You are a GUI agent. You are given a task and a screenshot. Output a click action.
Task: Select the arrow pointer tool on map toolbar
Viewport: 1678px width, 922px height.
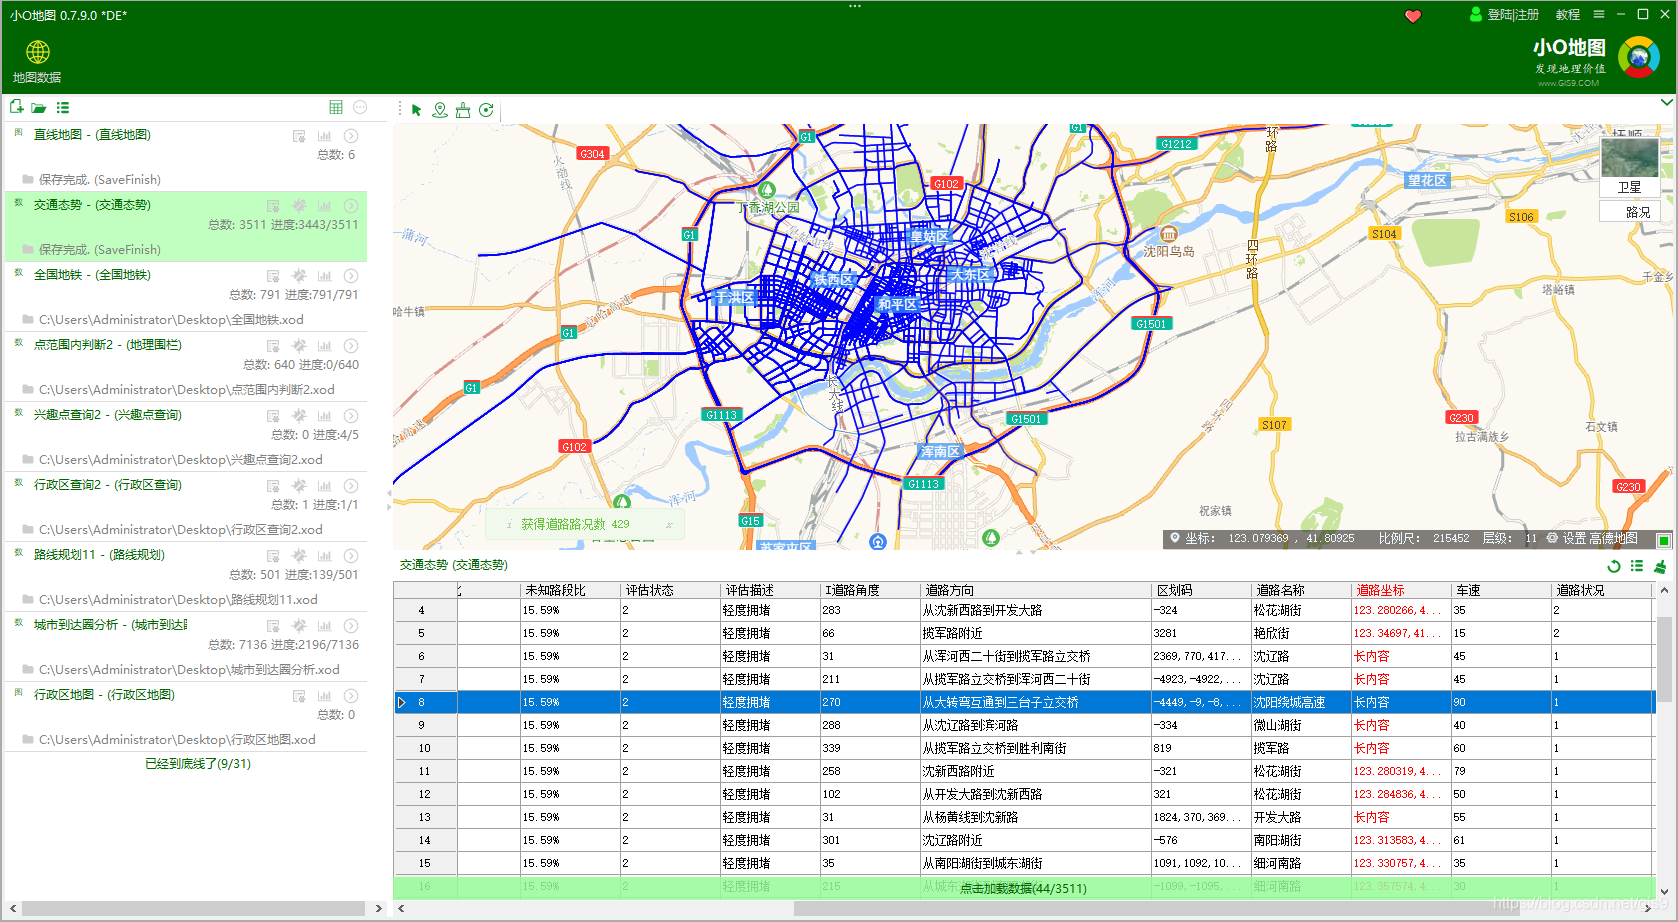pyautogui.click(x=416, y=110)
